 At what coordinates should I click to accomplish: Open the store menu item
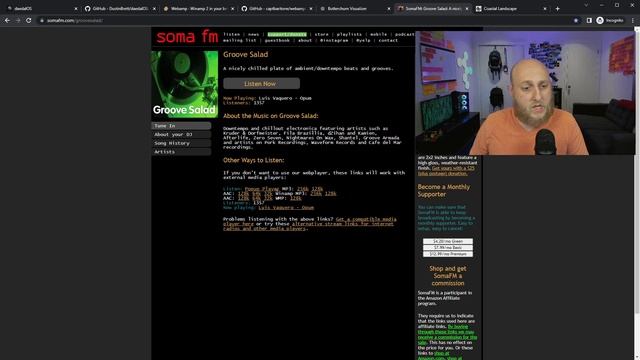321,34
